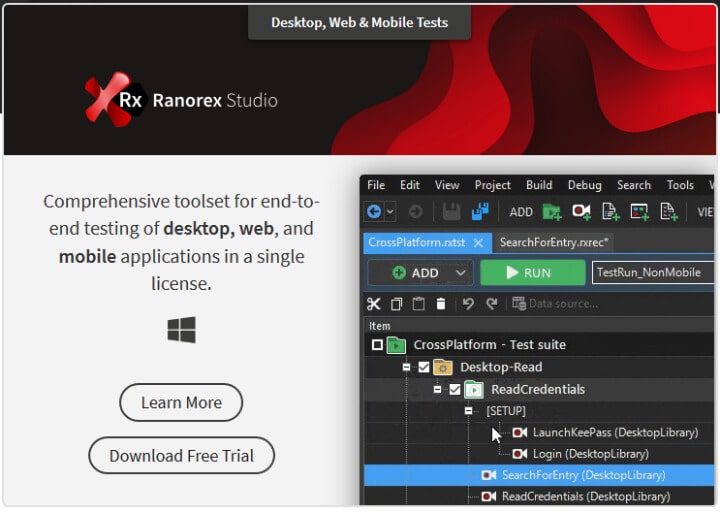Click the add recording module camera icon
Image resolution: width=720 pixels, height=513 pixels.
point(581,212)
